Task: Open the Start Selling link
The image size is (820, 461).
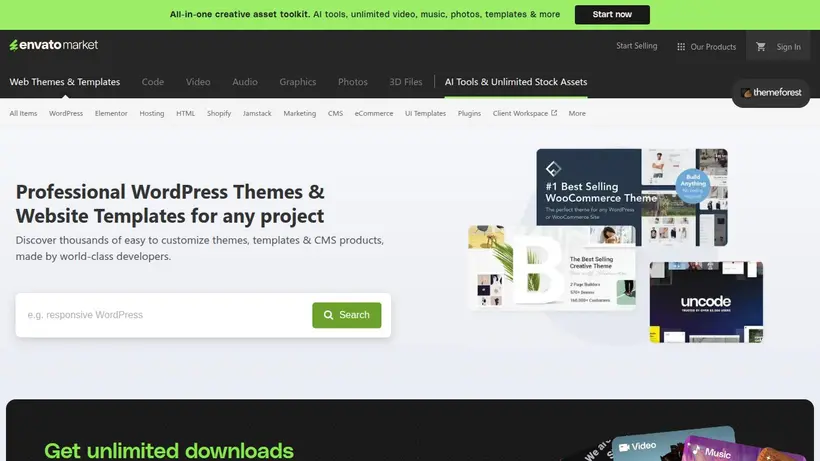Action: coord(636,46)
